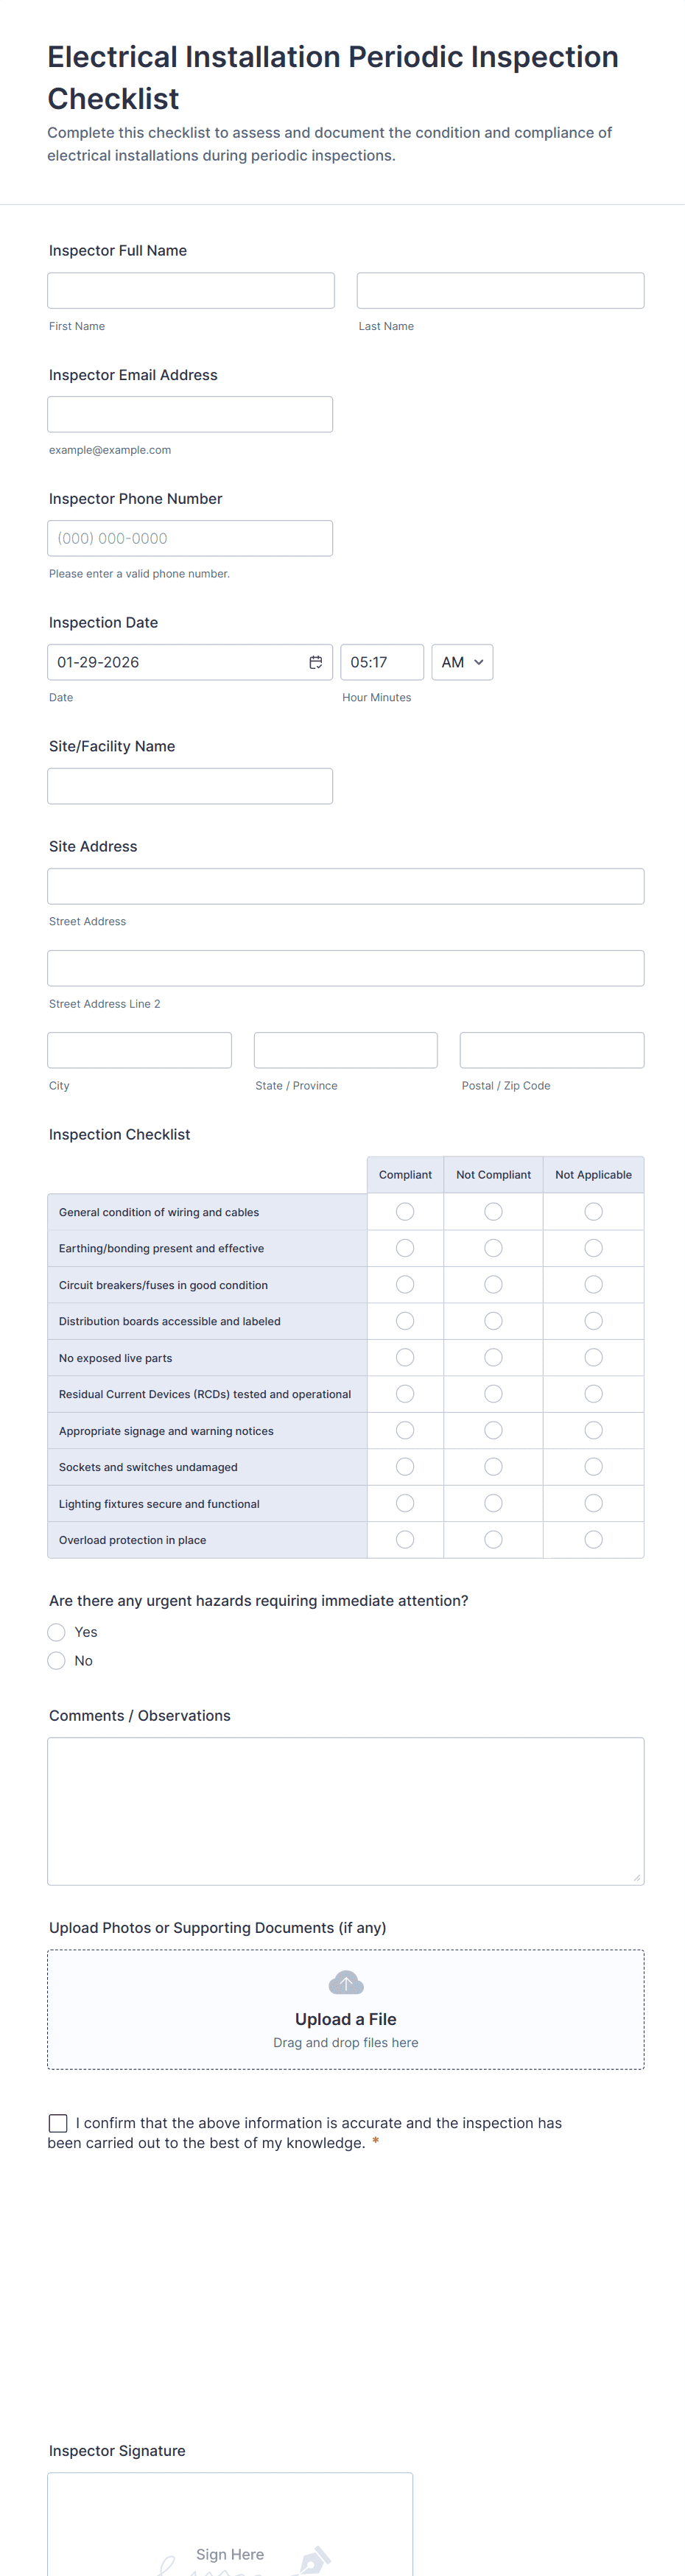Mark earthing/bonding as Not Compliant
The height and width of the screenshot is (2576, 685).
click(493, 1247)
